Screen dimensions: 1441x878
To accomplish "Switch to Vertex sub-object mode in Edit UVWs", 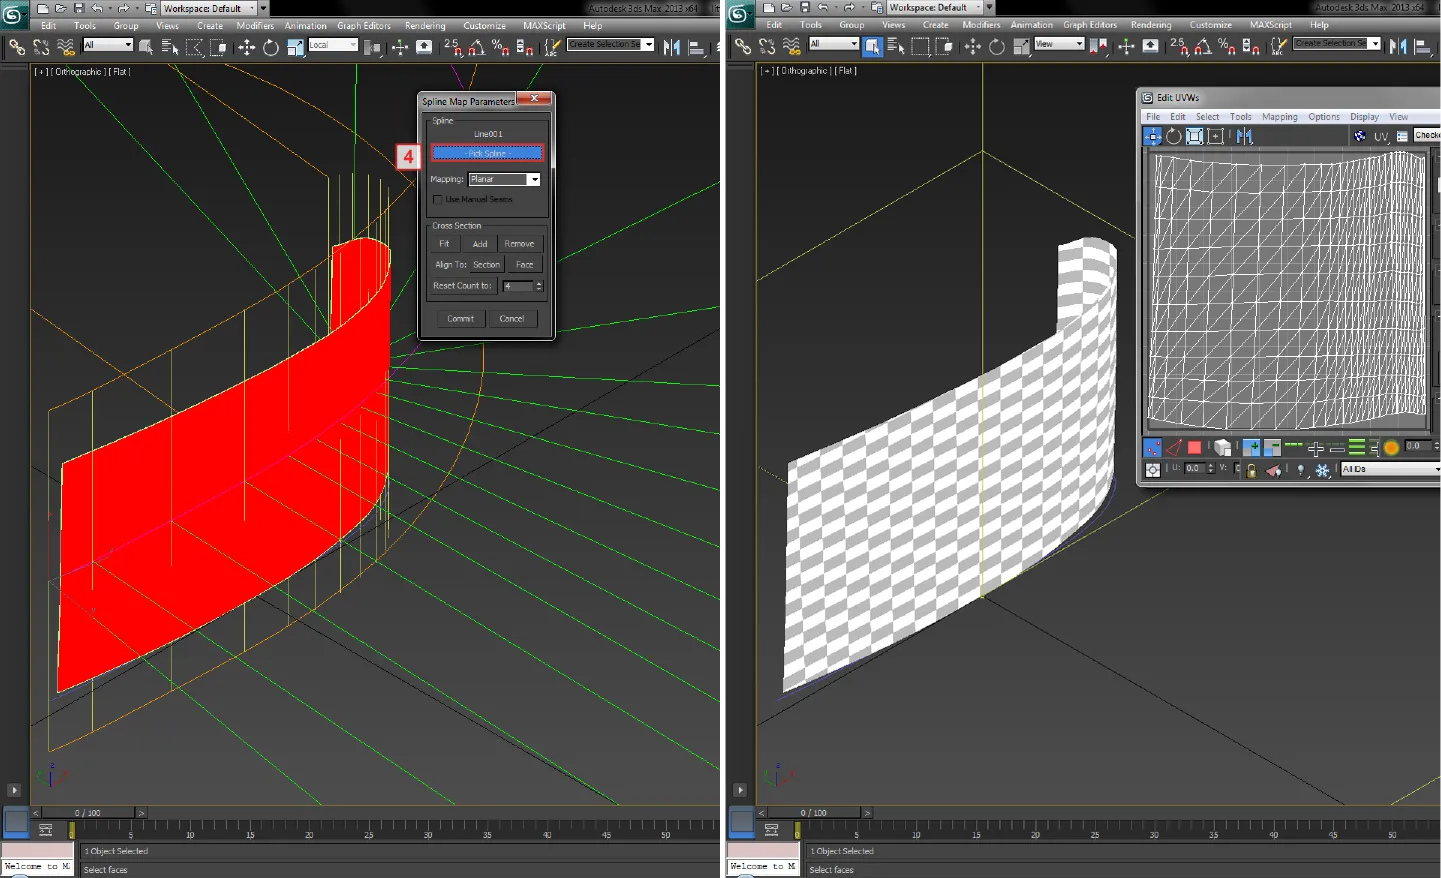I will pos(1152,448).
